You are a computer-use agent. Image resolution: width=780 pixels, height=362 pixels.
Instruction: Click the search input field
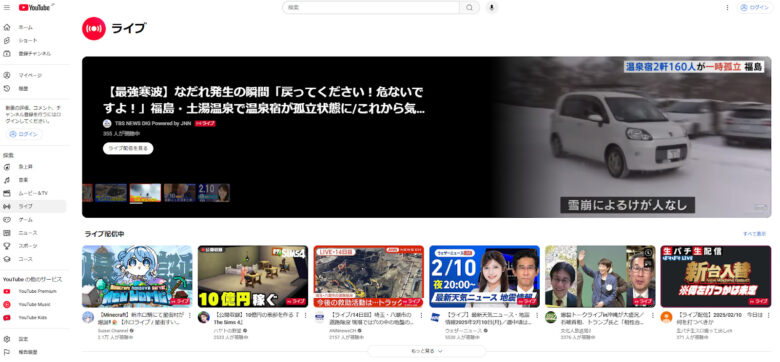pos(371,7)
